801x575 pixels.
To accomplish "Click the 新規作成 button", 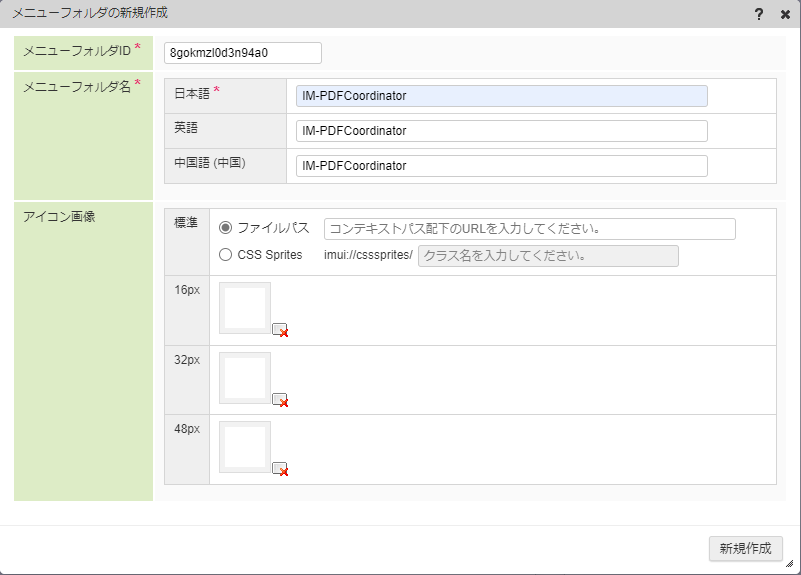I will 745,549.
